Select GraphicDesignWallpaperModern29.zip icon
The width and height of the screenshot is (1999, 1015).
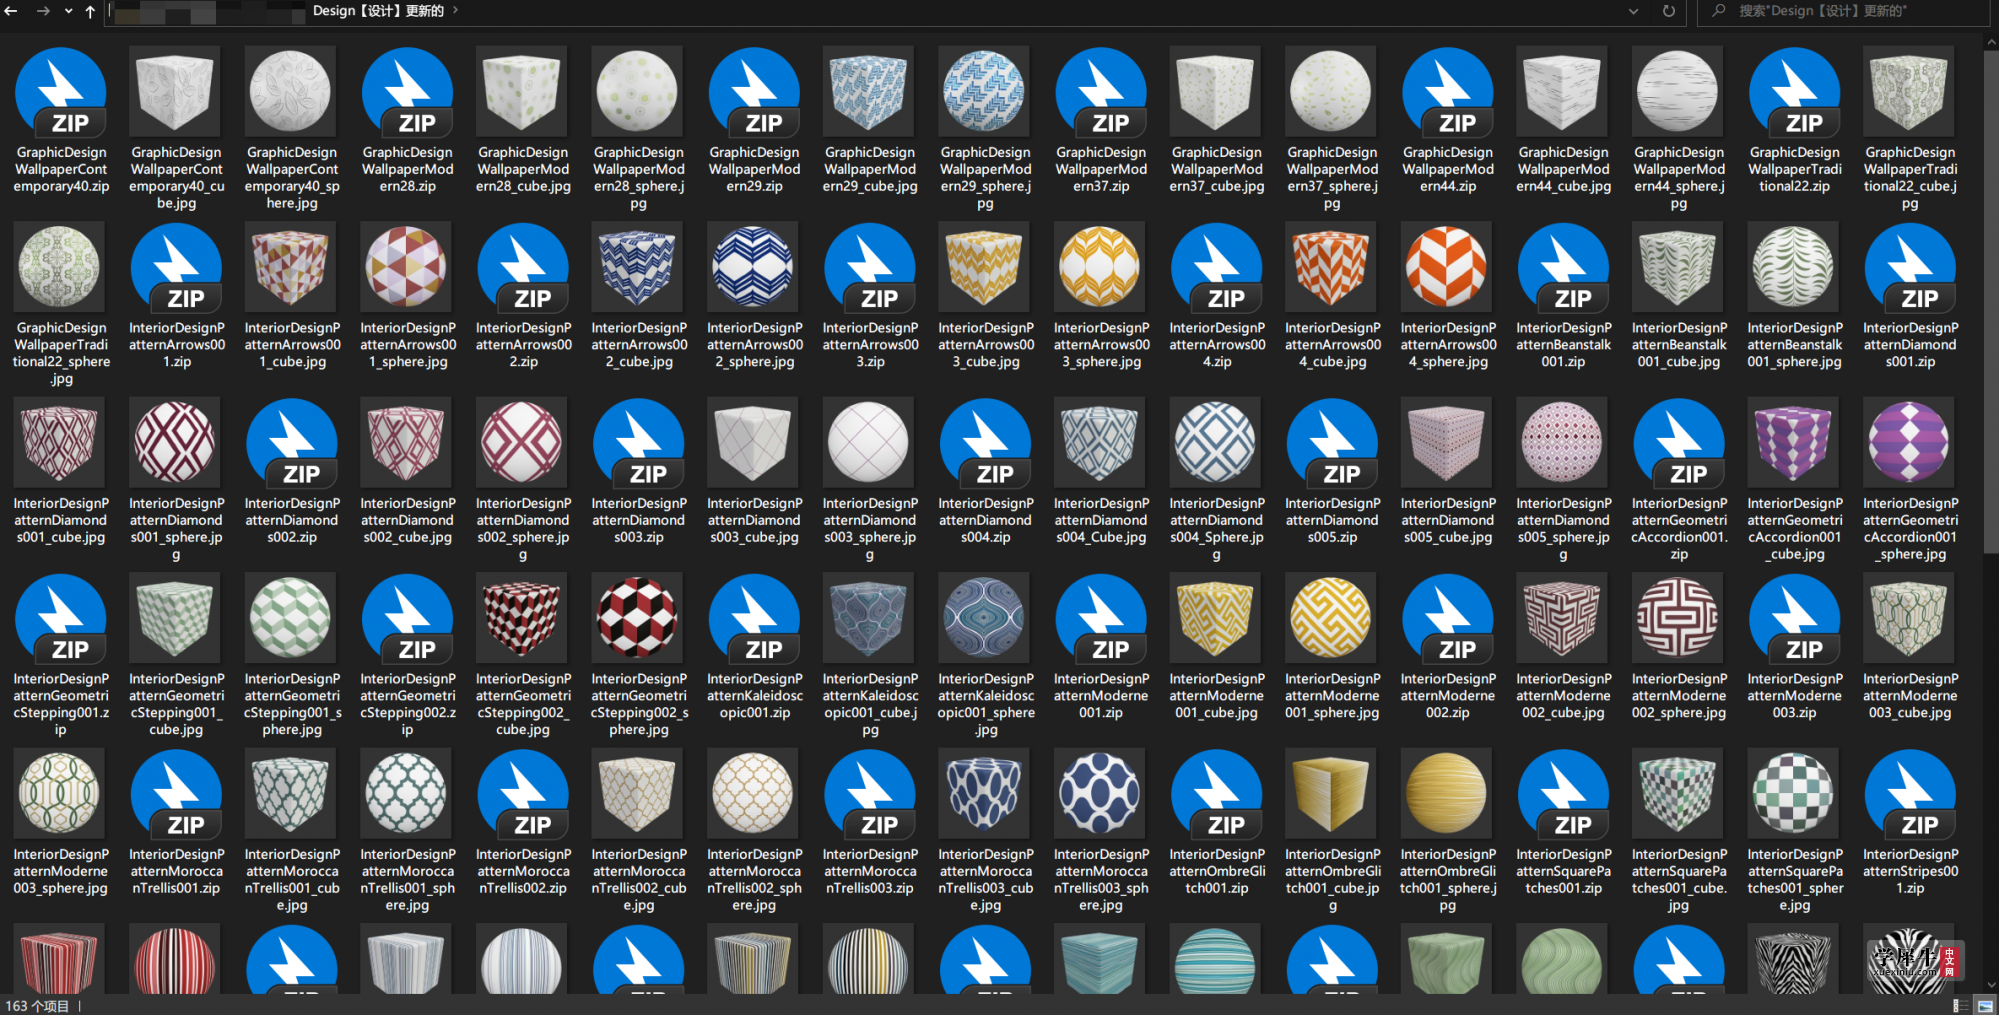754,91
